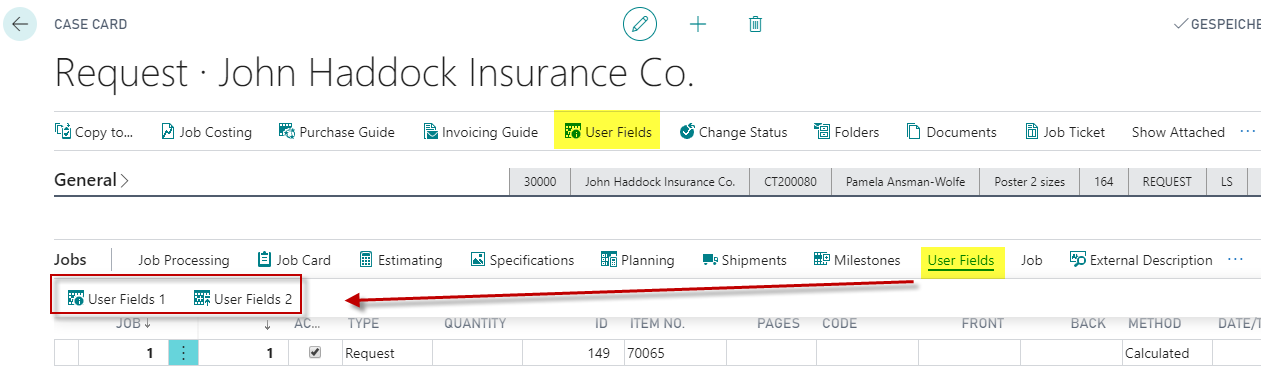The height and width of the screenshot is (366, 1261).
Task: Click the Calculated method cell
Action: pyautogui.click(x=1167, y=353)
